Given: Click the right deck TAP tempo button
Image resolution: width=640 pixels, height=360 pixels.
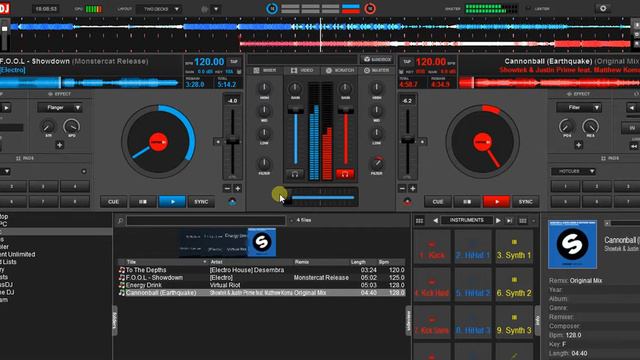Looking at the screenshot, I should (x=407, y=62).
